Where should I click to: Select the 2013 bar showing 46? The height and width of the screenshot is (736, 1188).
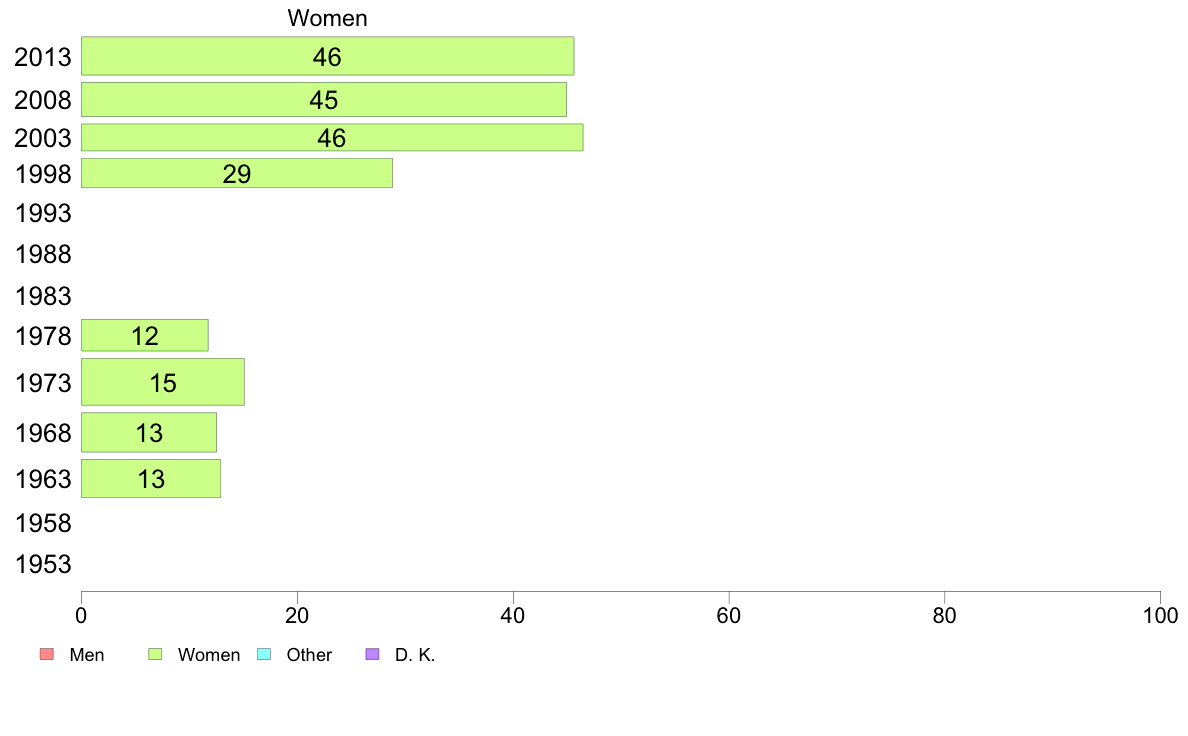327,56
